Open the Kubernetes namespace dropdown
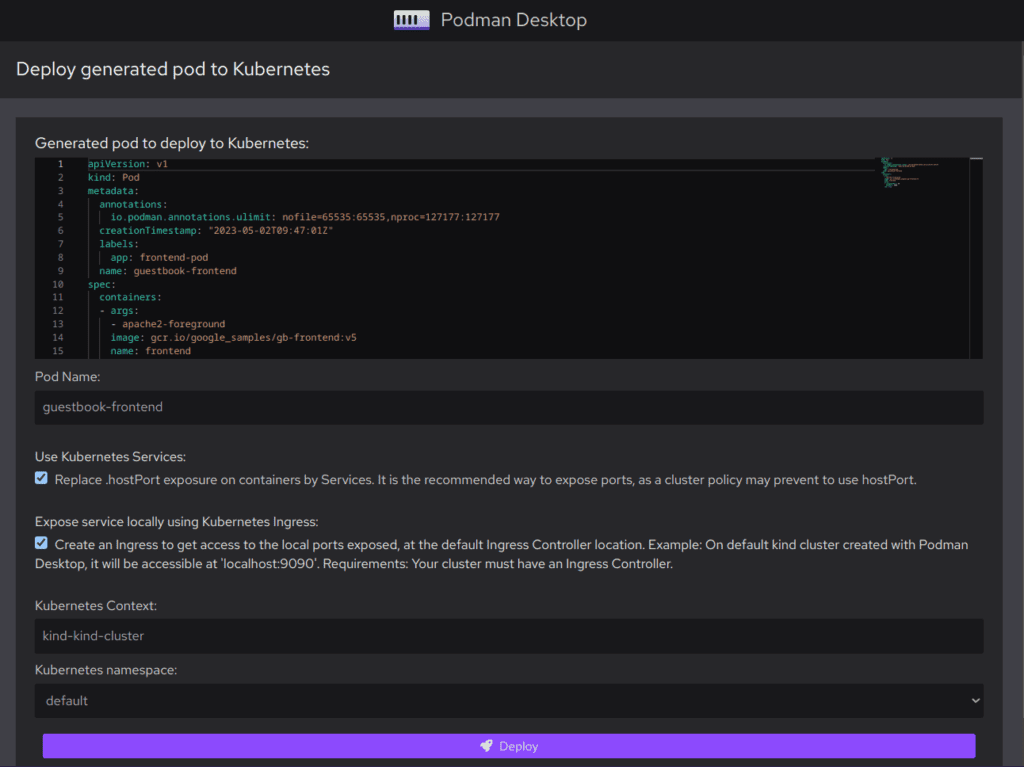Screen dimensions: 1024x767 pos(509,701)
